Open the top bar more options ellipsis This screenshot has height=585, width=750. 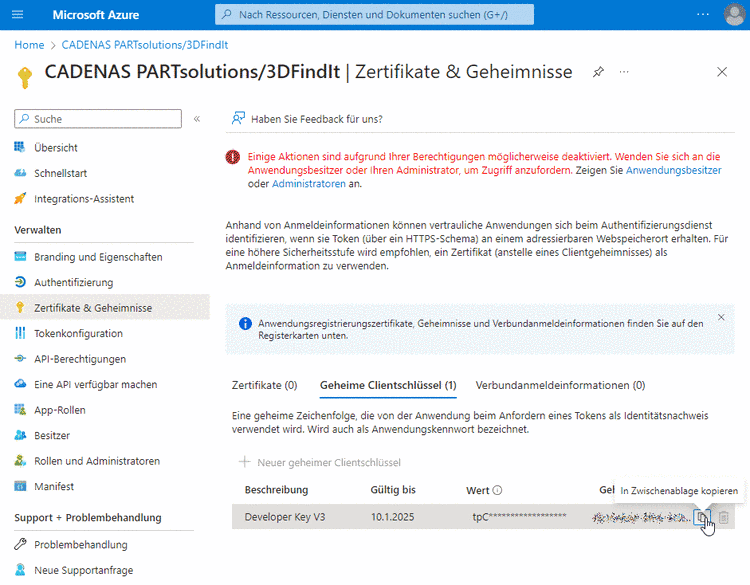tap(703, 14)
